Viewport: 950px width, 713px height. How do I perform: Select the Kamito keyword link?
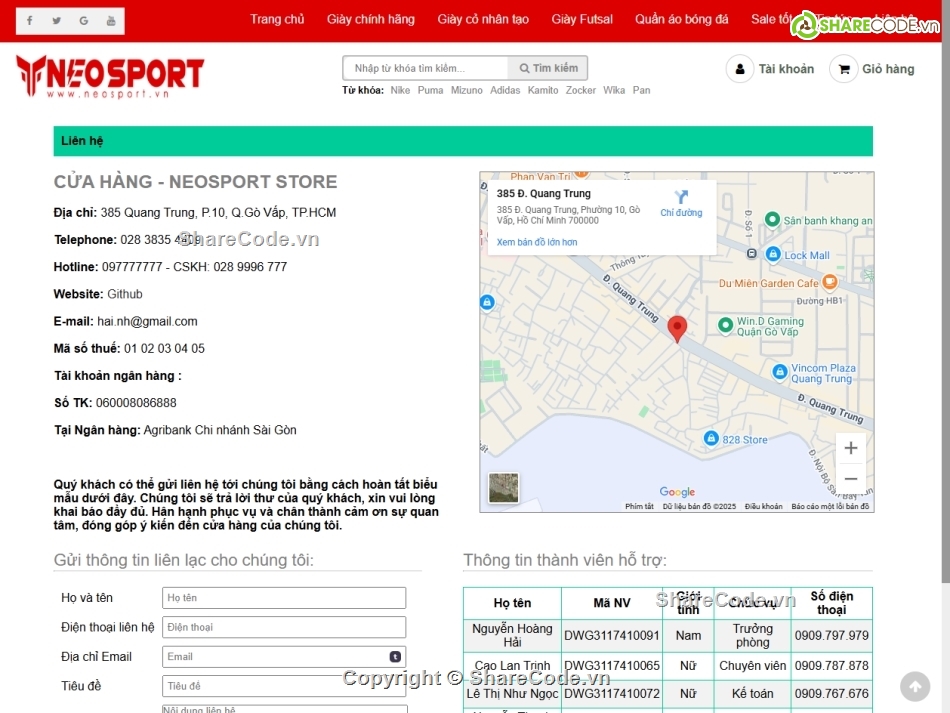tap(543, 90)
